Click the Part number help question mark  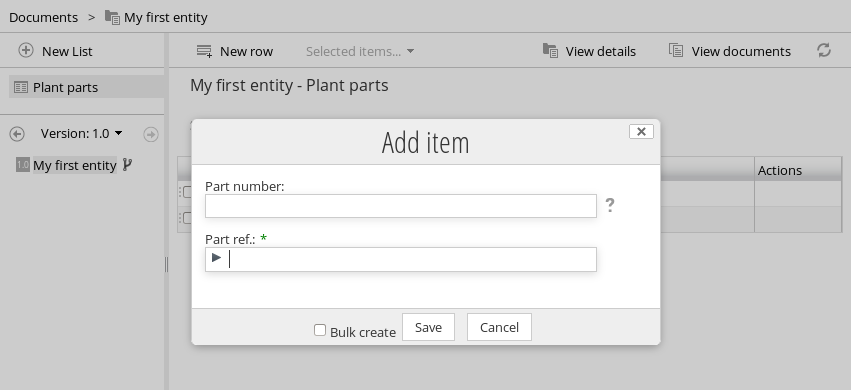click(610, 205)
